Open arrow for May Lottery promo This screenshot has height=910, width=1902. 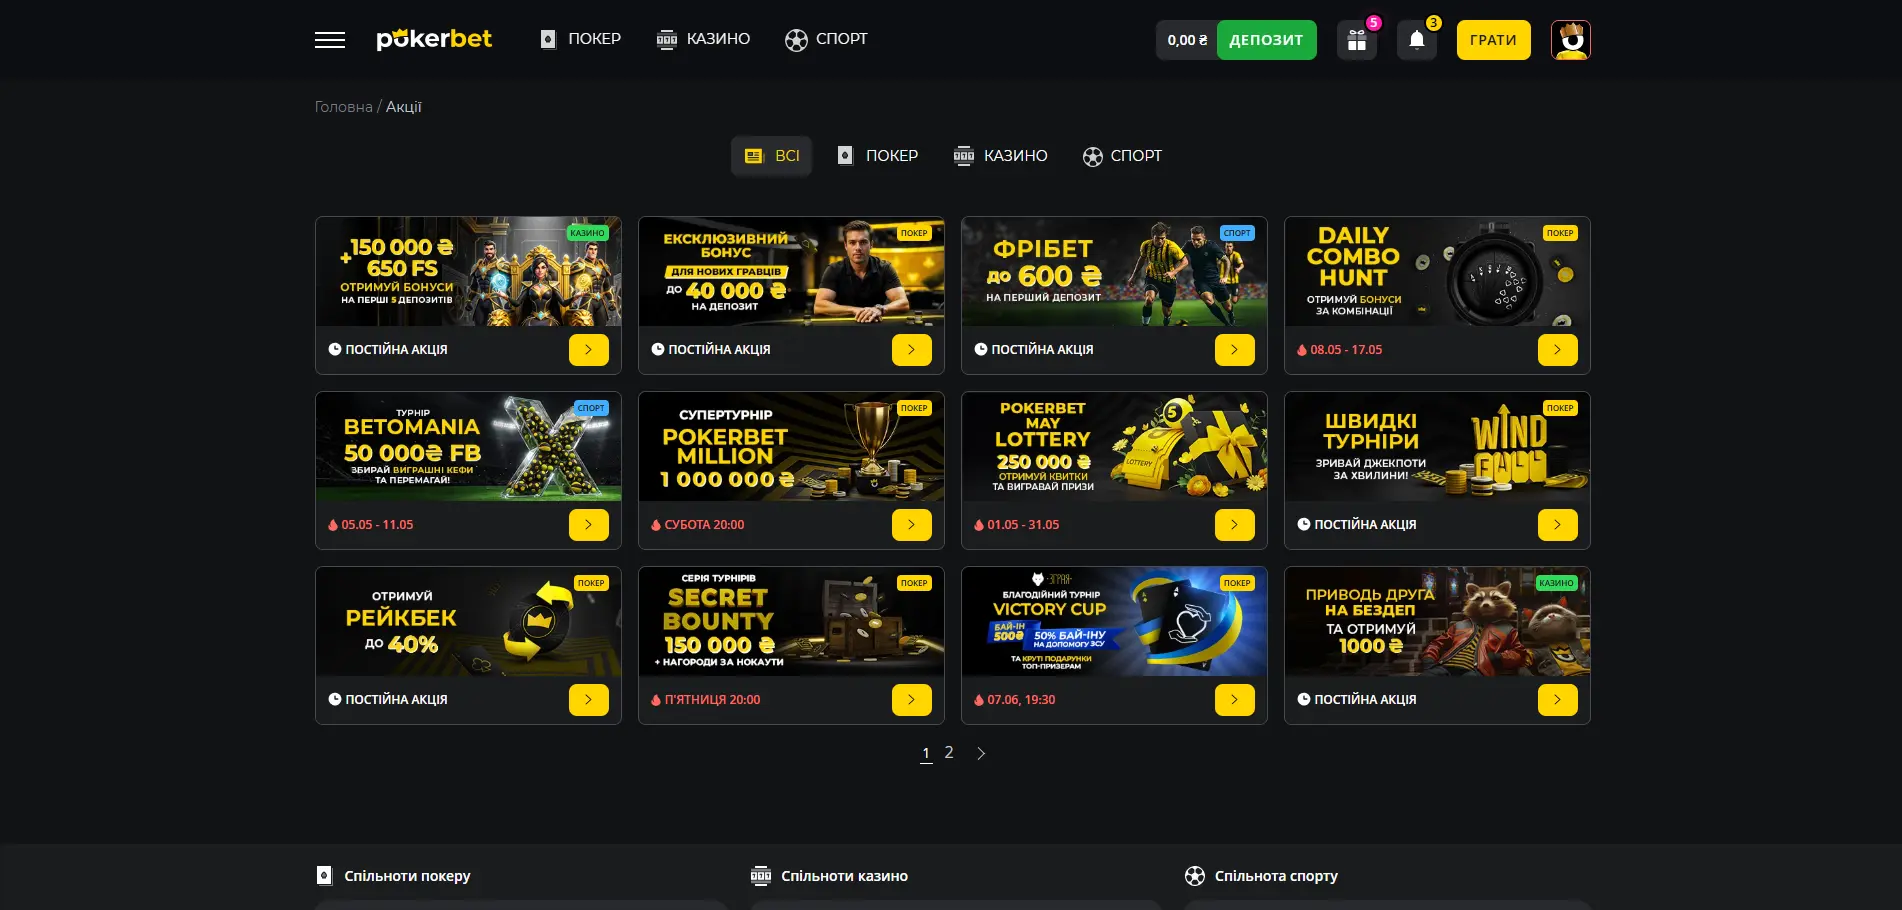point(1235,525)
